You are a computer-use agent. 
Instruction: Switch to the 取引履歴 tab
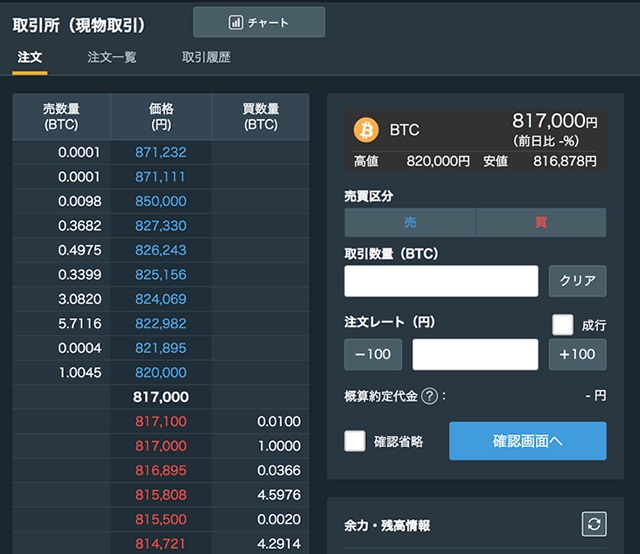(x=206, y=58)
